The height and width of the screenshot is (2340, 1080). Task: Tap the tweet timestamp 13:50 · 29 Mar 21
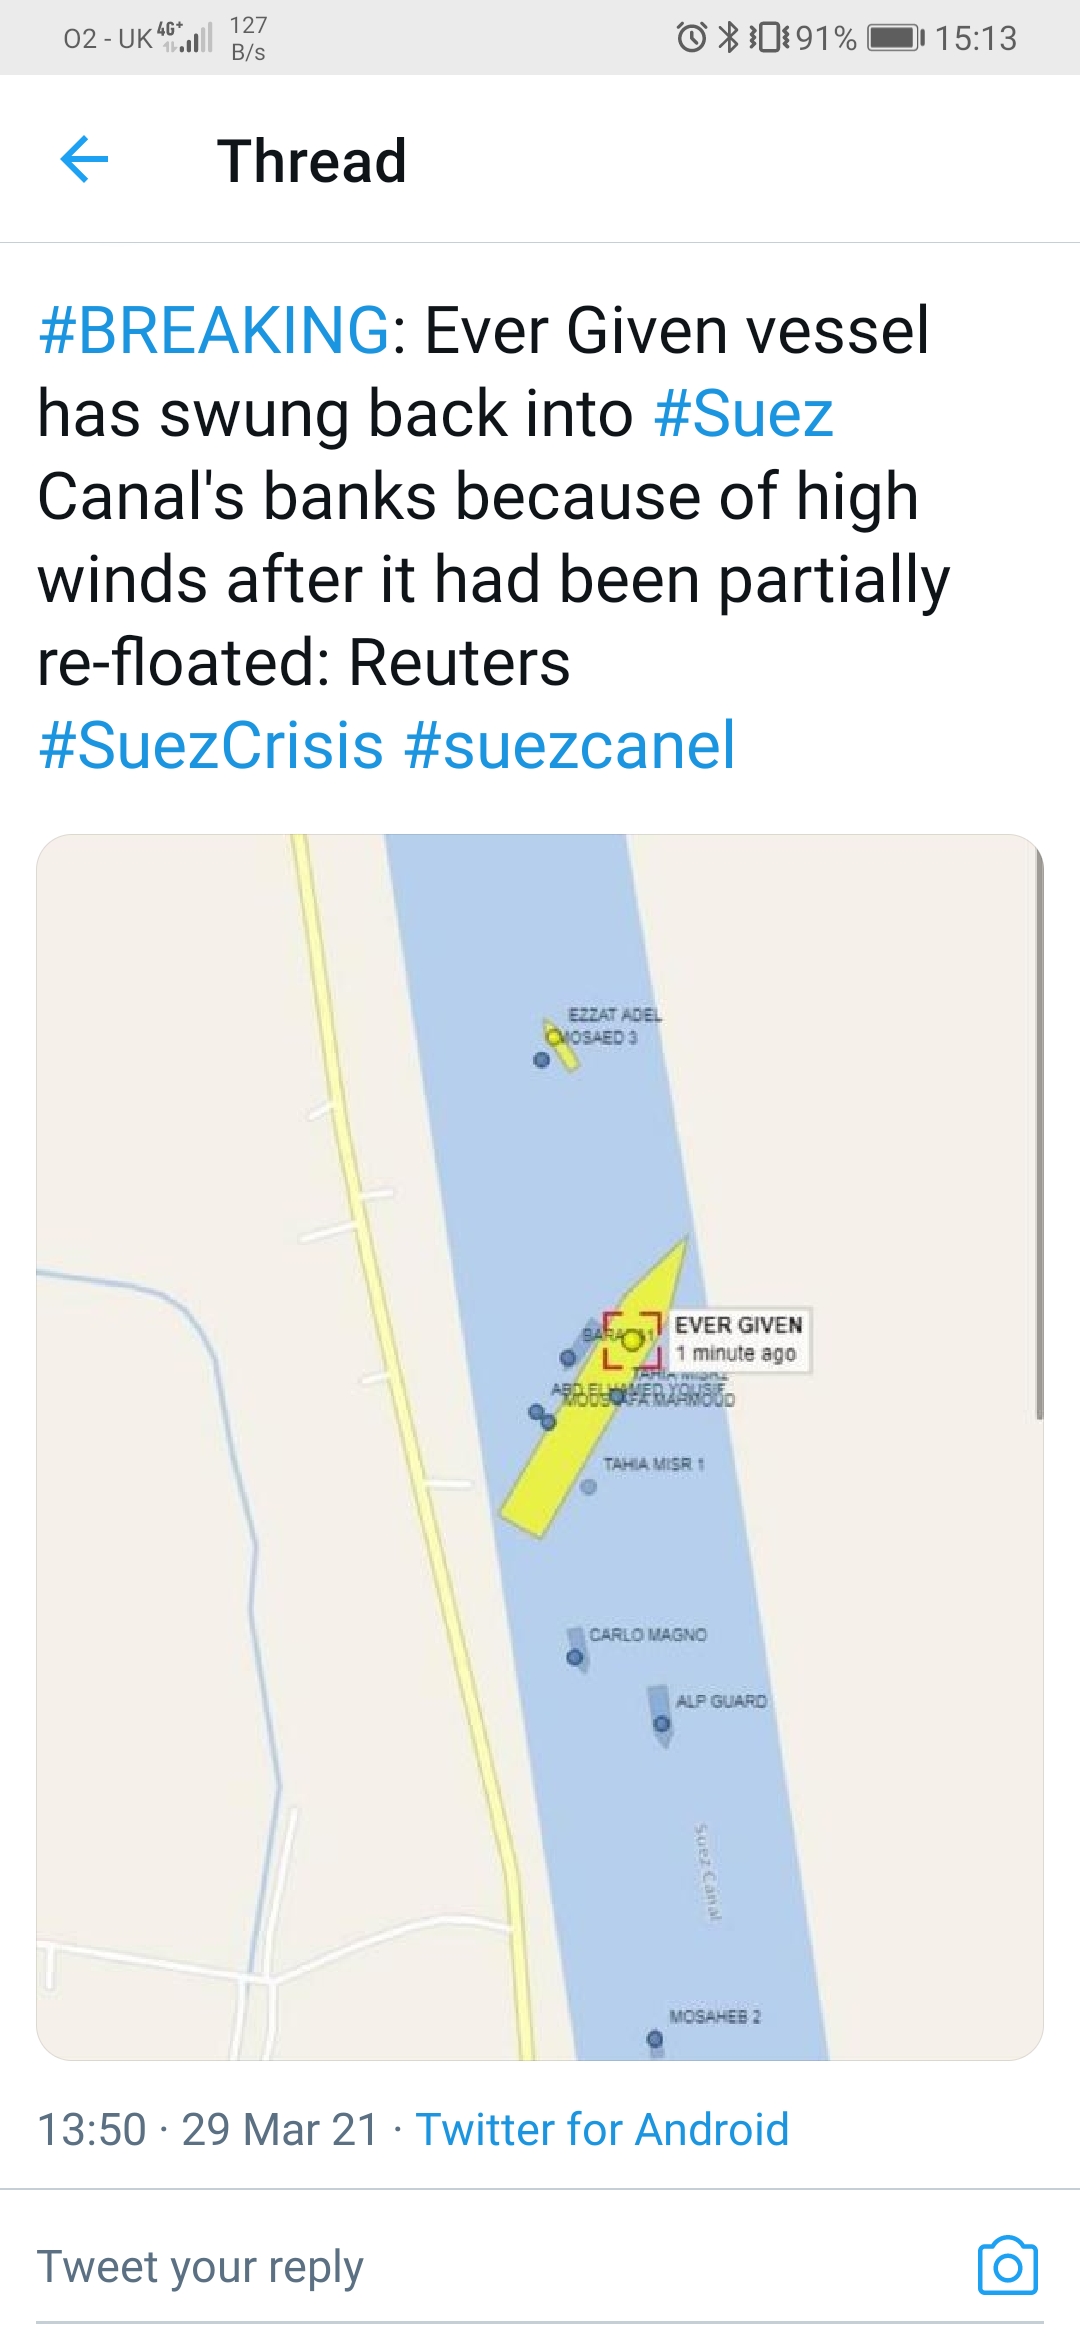point(208,2130)
